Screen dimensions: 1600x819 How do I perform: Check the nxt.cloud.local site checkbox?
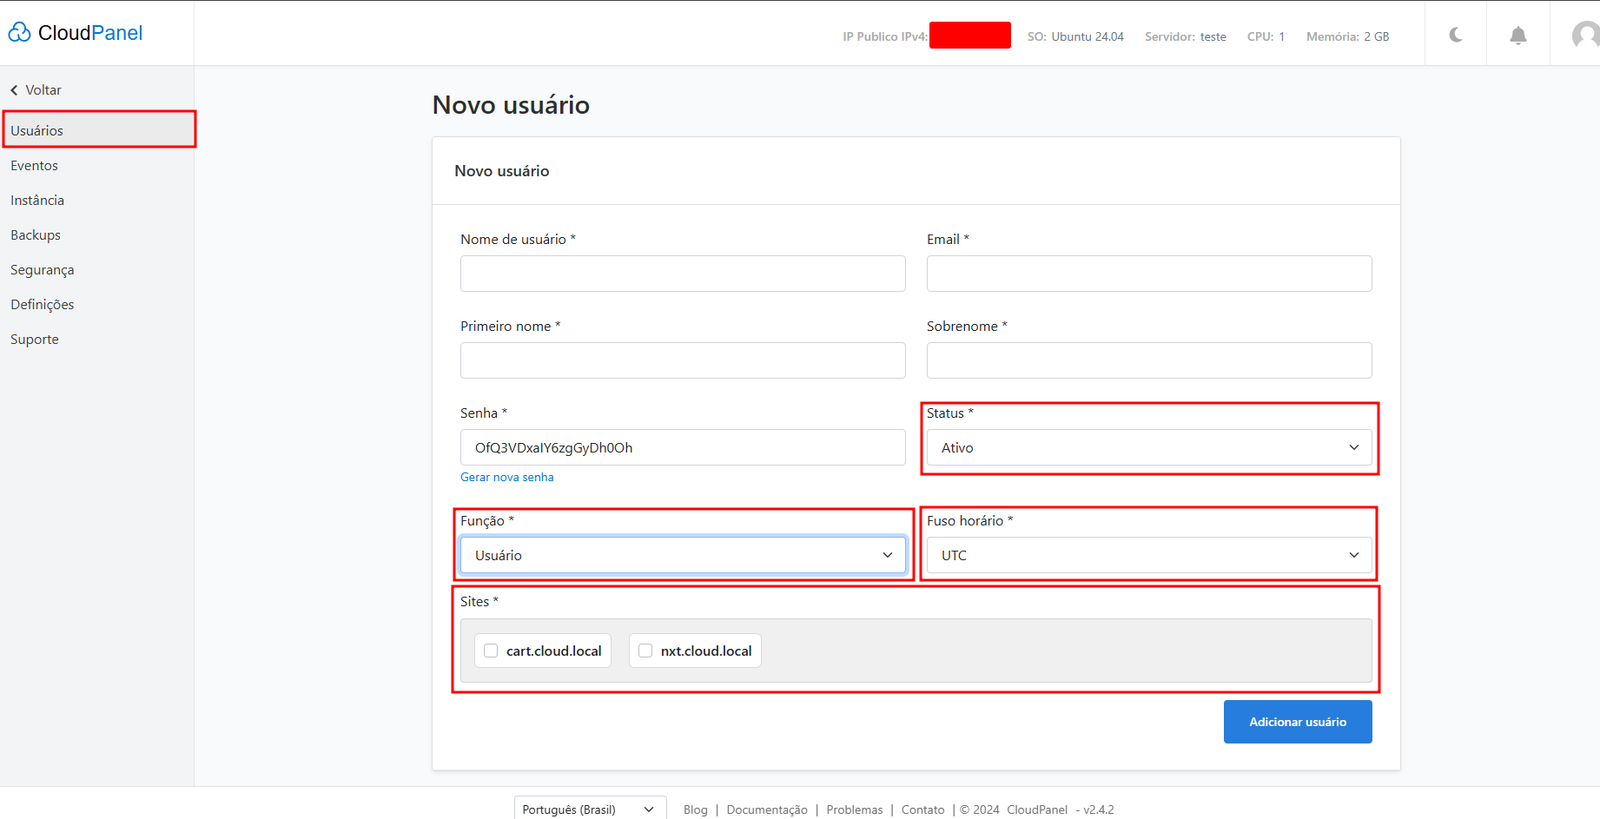645,651
